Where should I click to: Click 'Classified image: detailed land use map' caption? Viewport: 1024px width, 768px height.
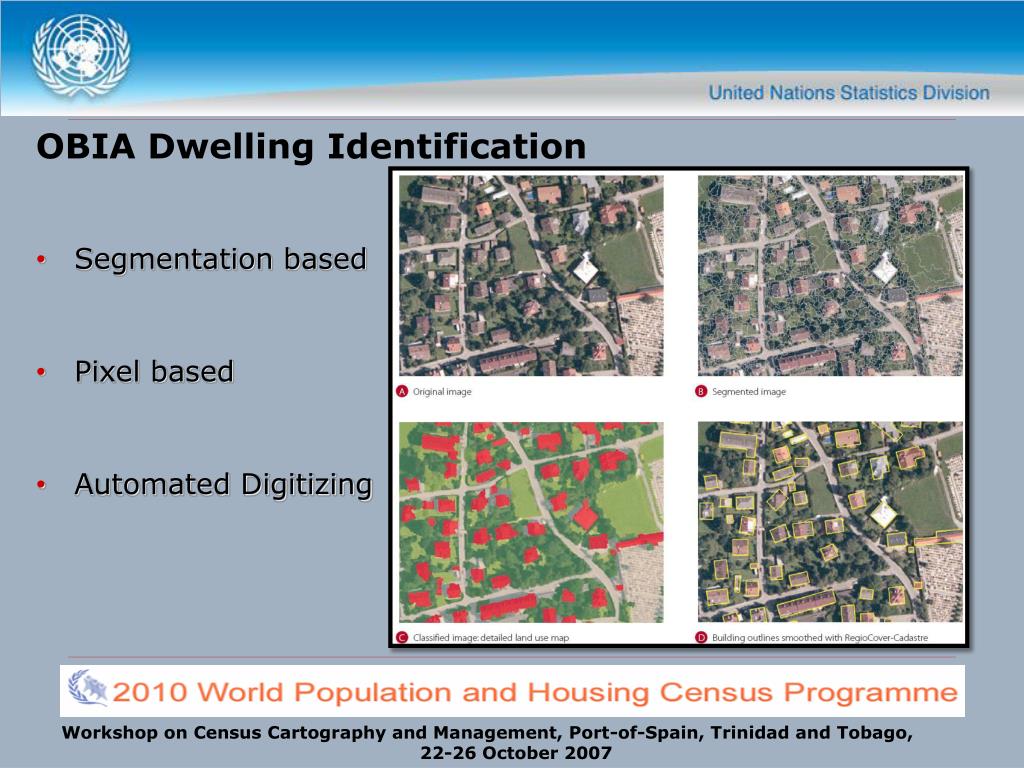click(491, 637)
